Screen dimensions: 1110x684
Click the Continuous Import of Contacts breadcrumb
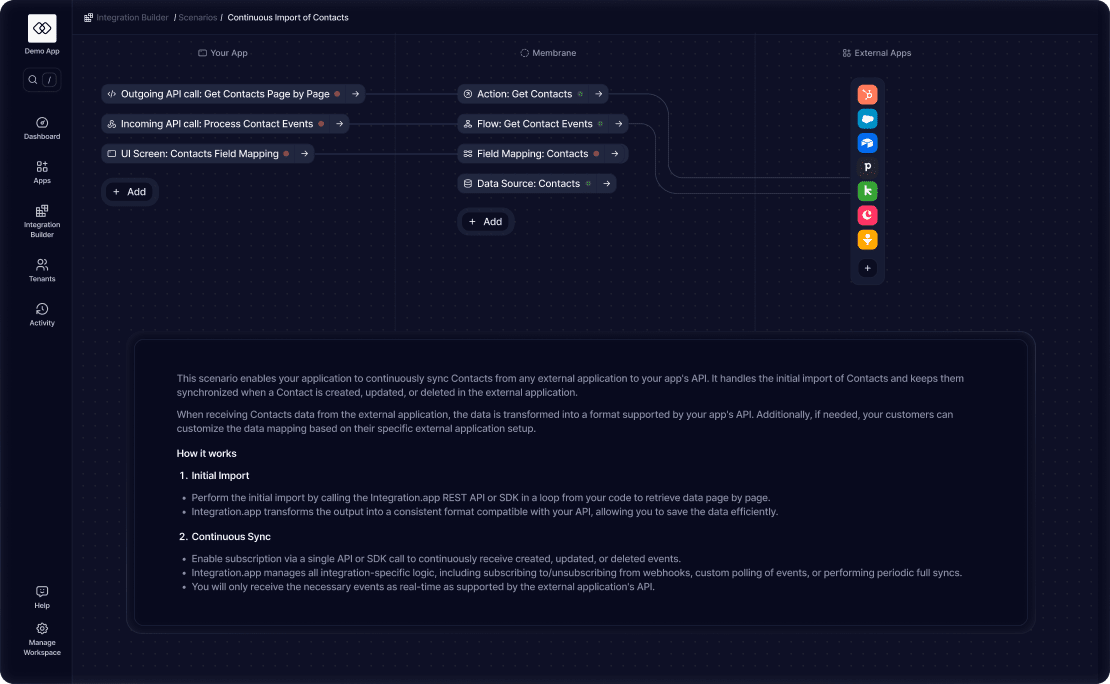287,18
